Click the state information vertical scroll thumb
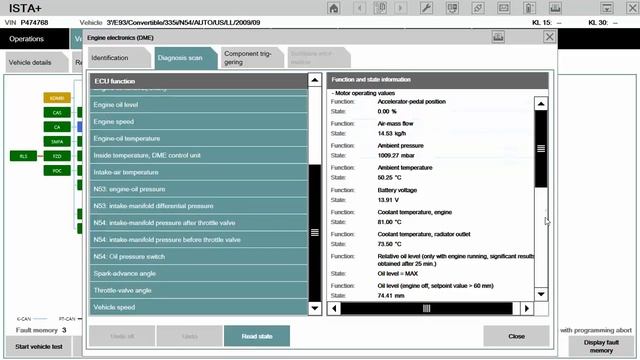The image size is (640, 360). [541, 149]
